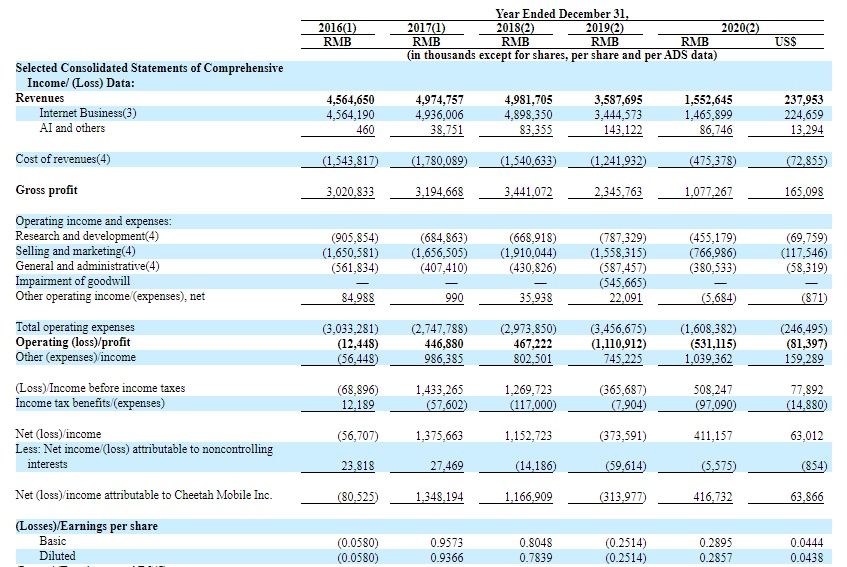The width and height of the screenshot is (847, 567).
Task: Click 'Net (loss)/income attributable to Cheetah Mobile Inc.'
Action: coord(144,495)
